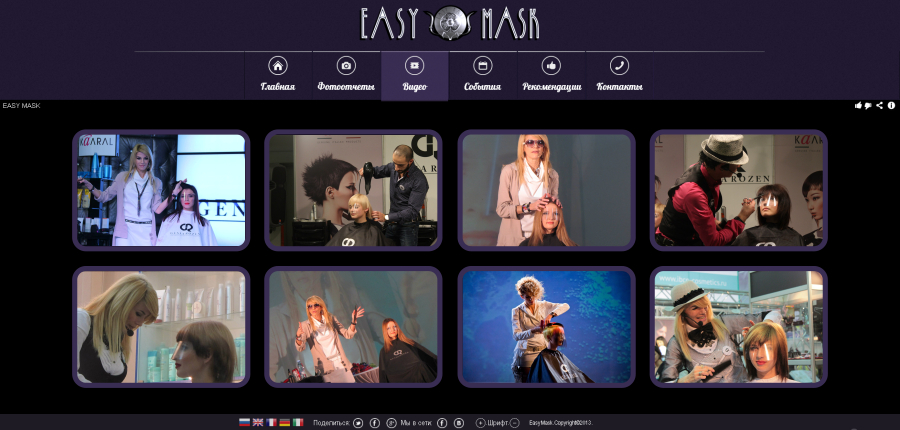Open the info icon at top right

coord(891,106)
